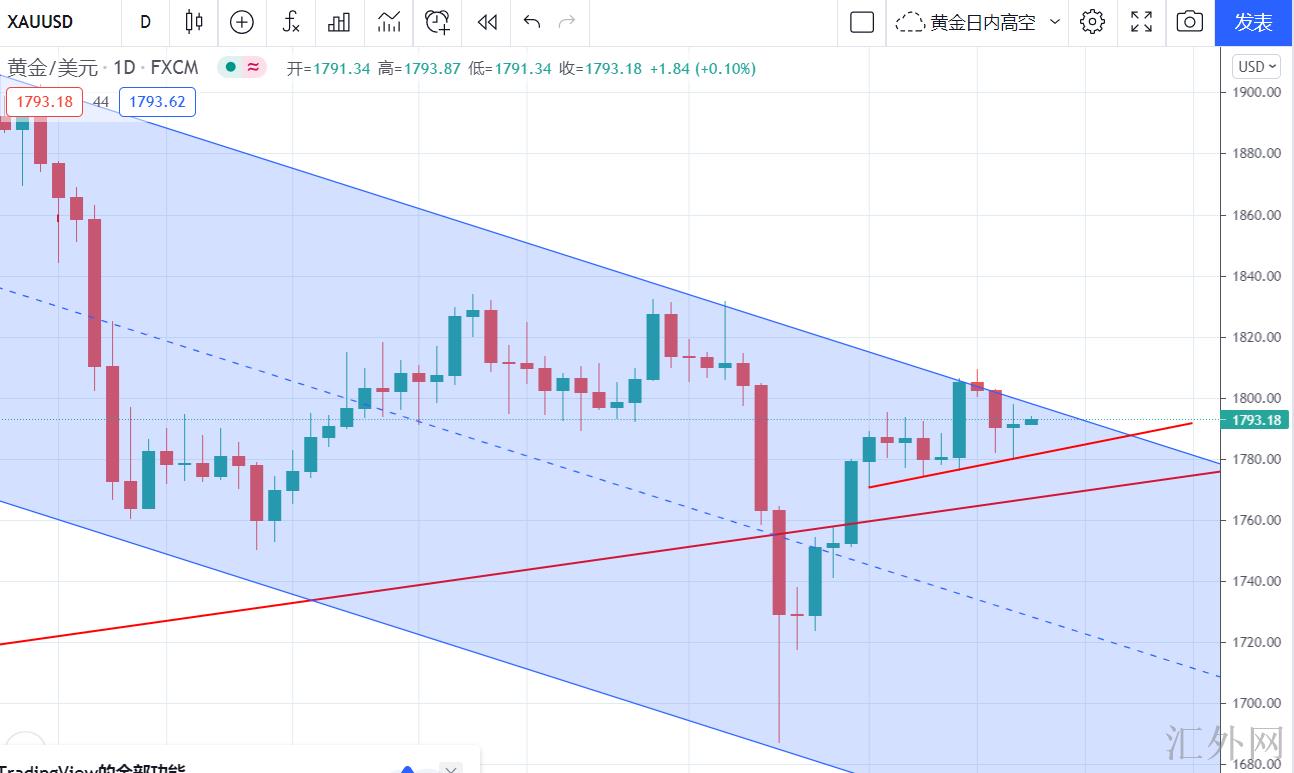
Task: Open the candlestick chart style menu
Action: pyautogui.click(x=194, y=22)
